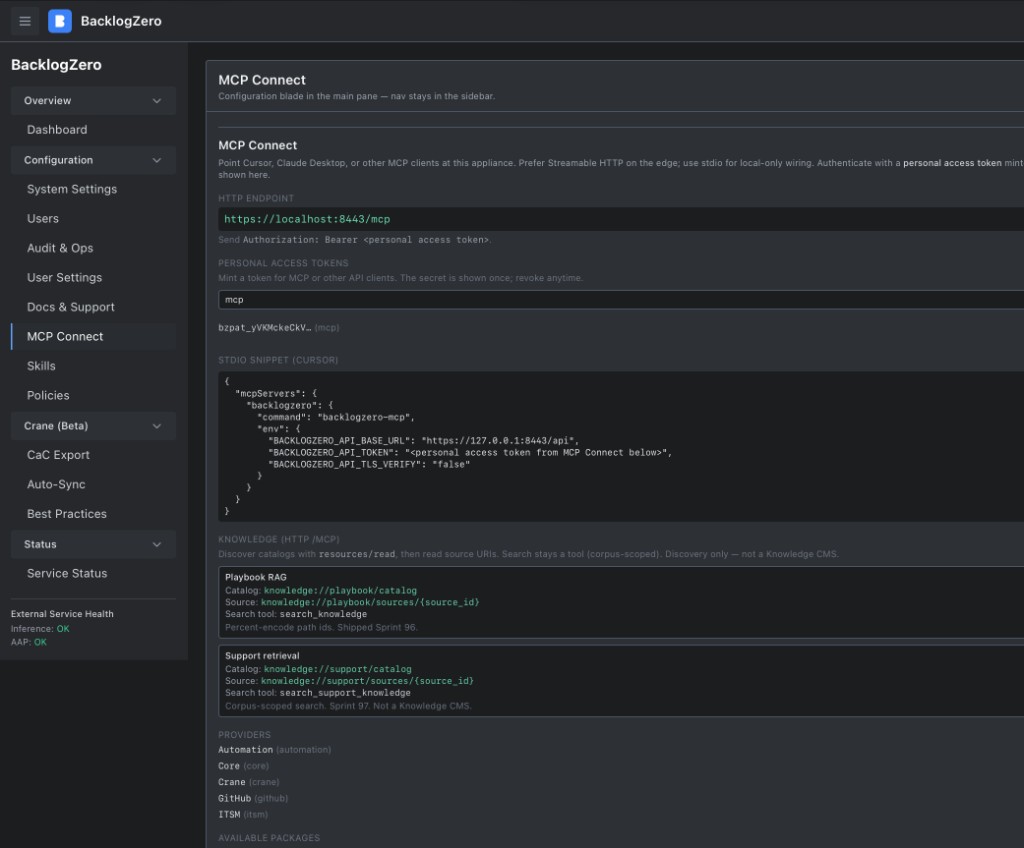Open System Settings in sidebar
Screen dimensions: 1024x848
93,189
